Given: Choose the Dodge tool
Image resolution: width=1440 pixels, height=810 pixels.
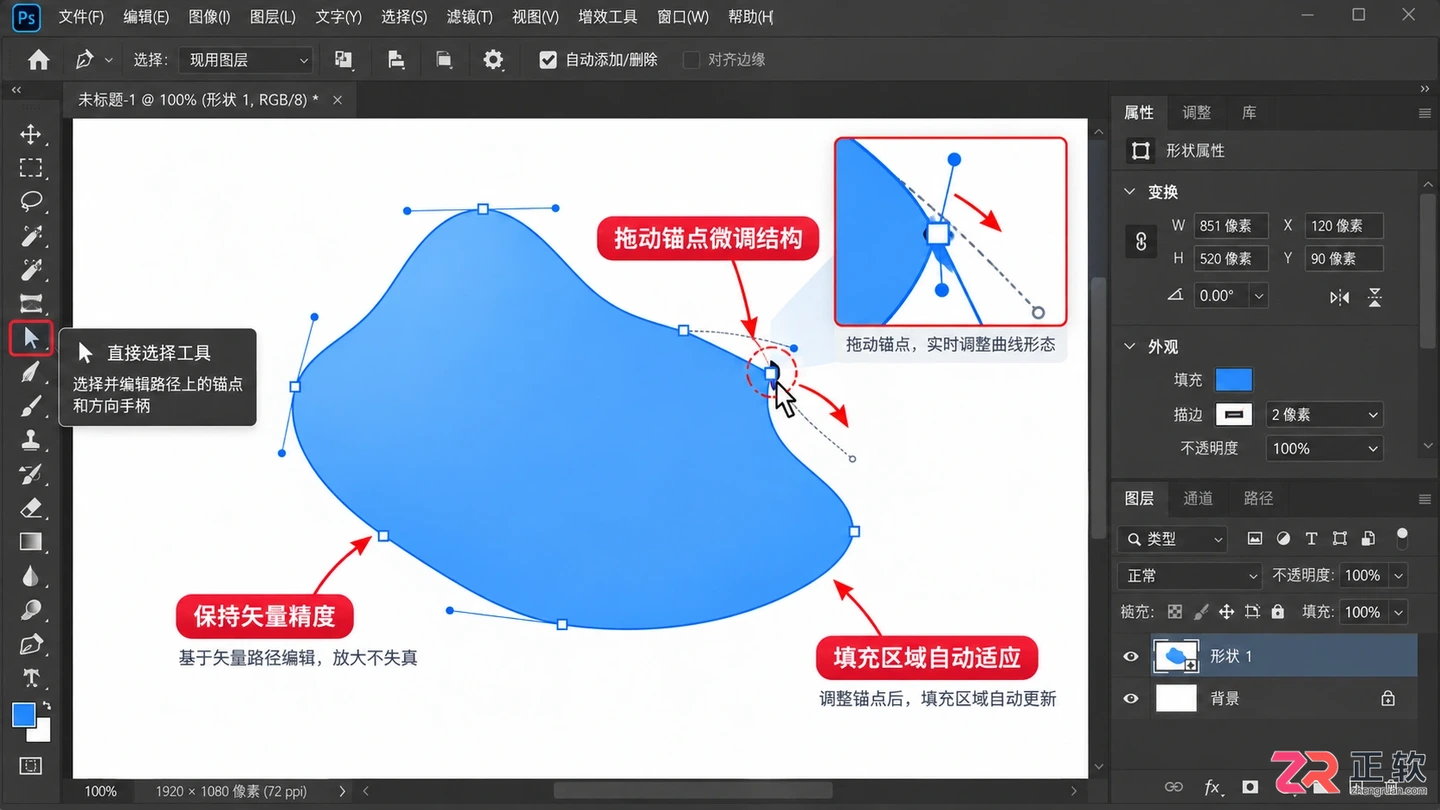Looking at the screenshot, I should [x=31, y=610].
